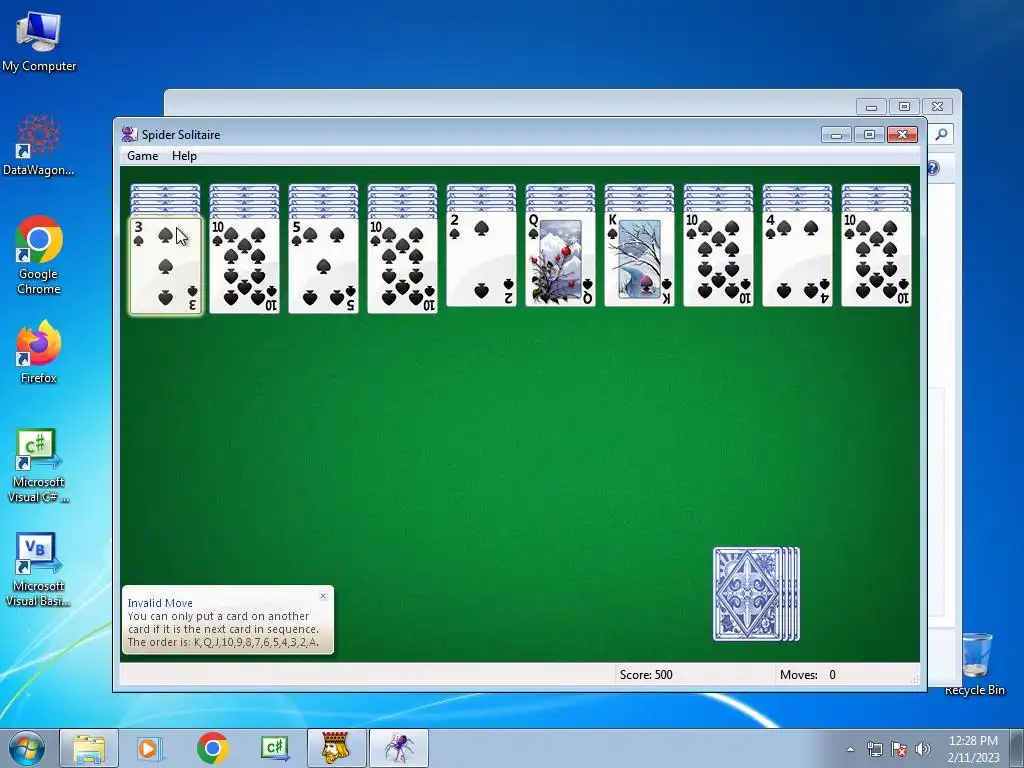Viewport: 1024px width, 768px height.
Task: Switch to Solitaire king taskbar icon
Action: [x=337, y=748]
